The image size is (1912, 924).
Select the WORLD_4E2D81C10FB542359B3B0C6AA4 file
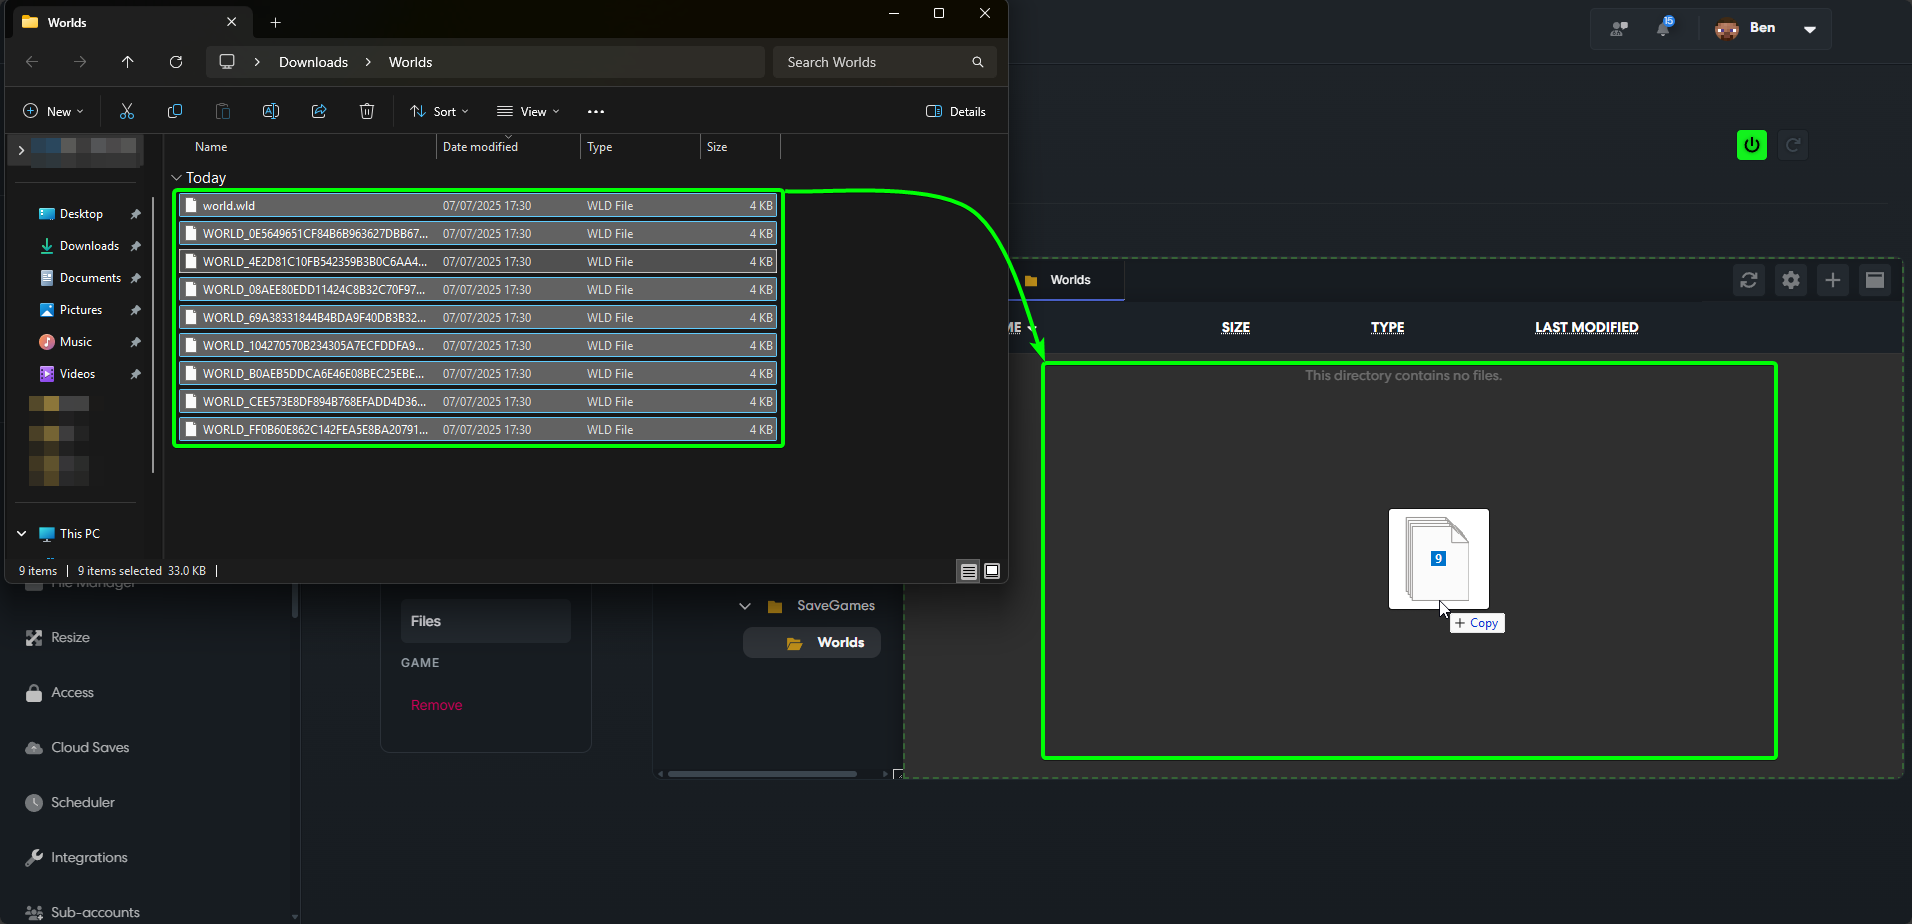pos(478,262)
